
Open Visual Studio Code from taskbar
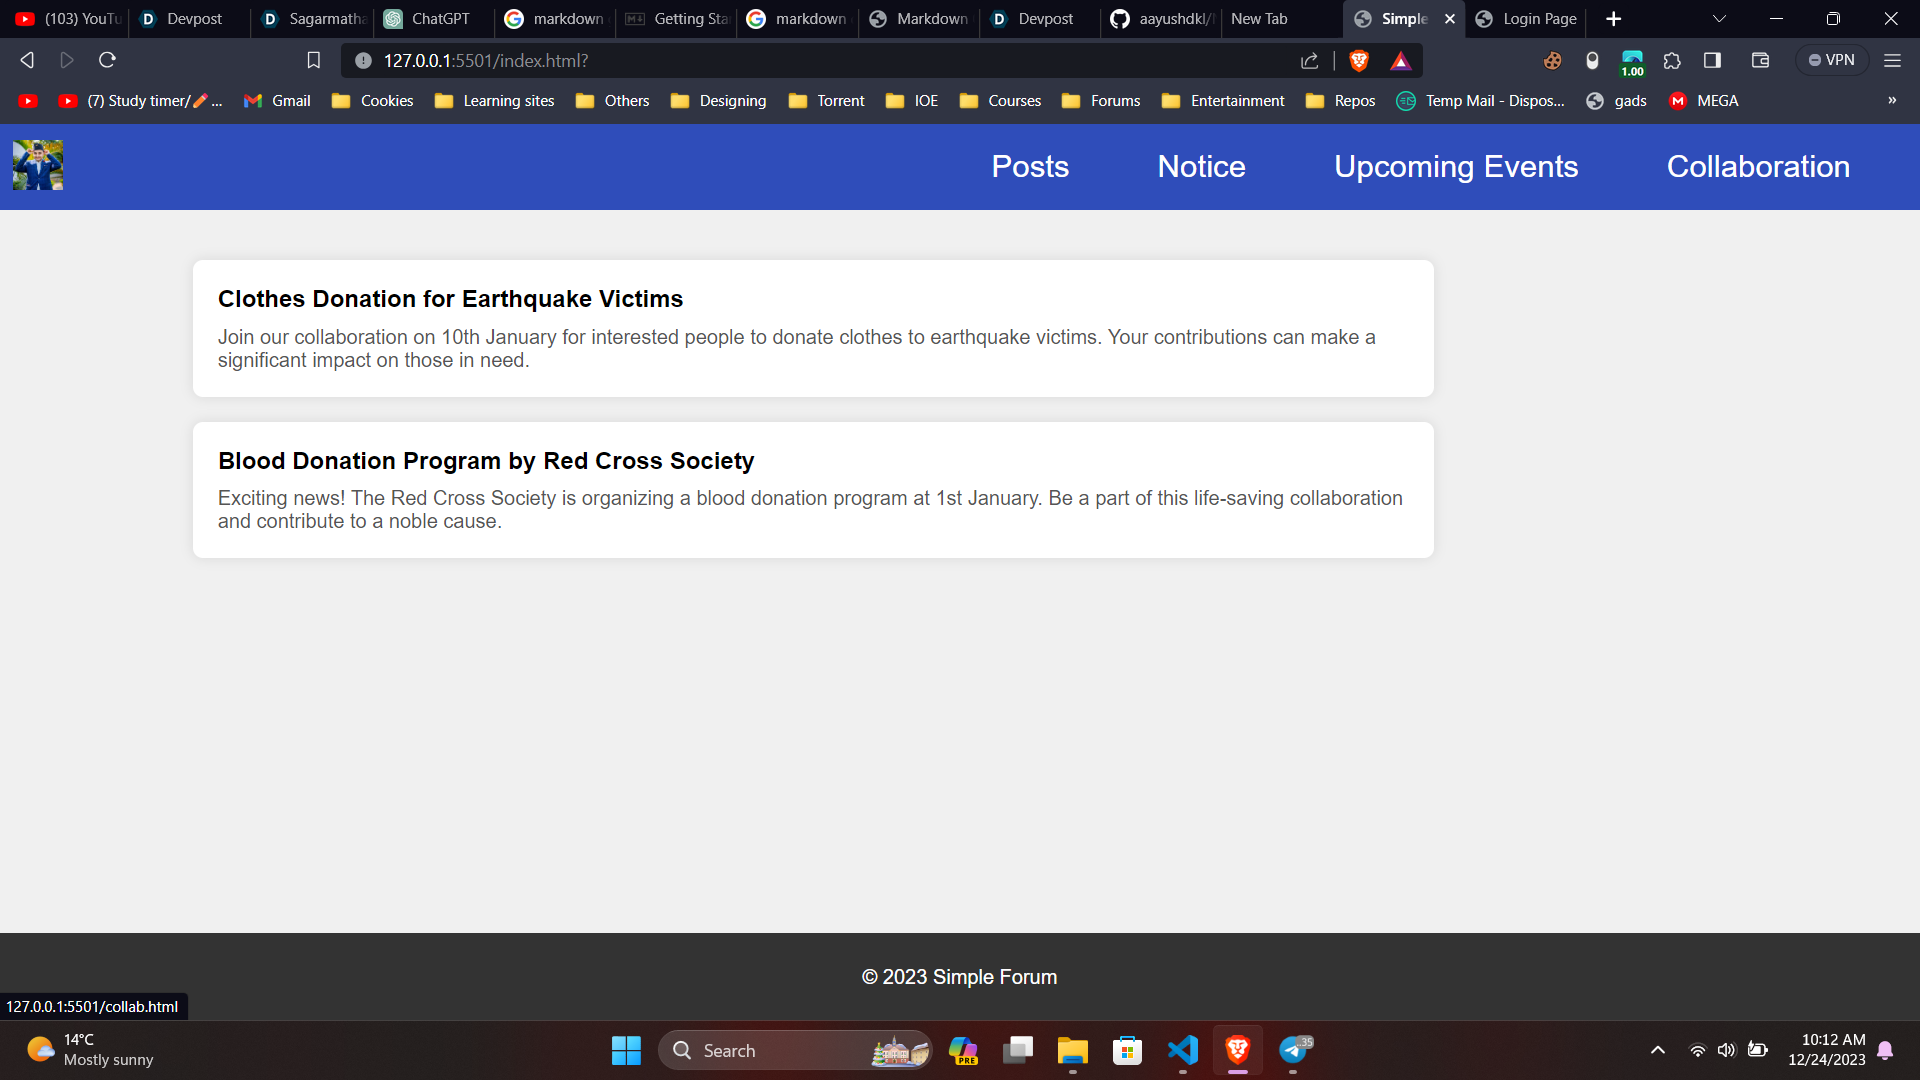tap(1182, 1050)
